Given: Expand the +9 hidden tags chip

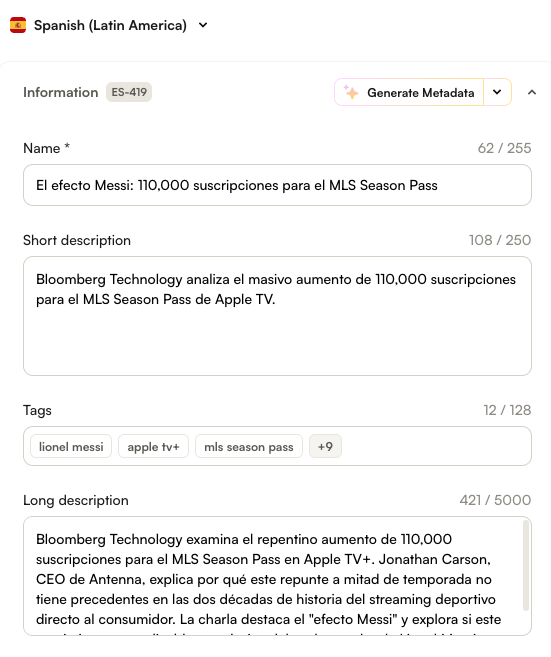Looking at the screenshot, I should 325,447.
